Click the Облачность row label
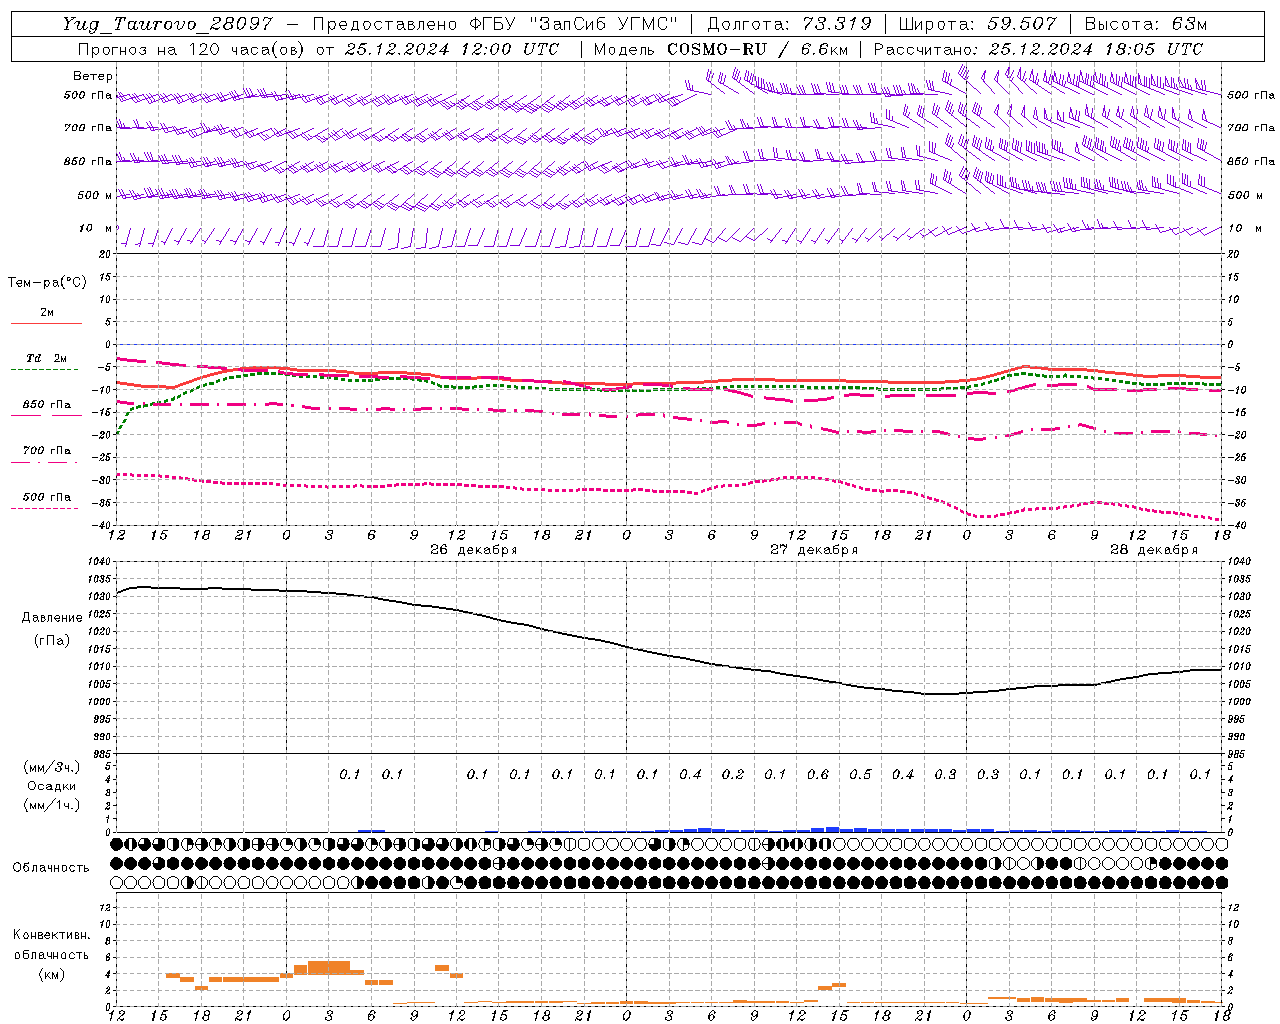This screenshot has height=1024, width=1280. [50, 867]
